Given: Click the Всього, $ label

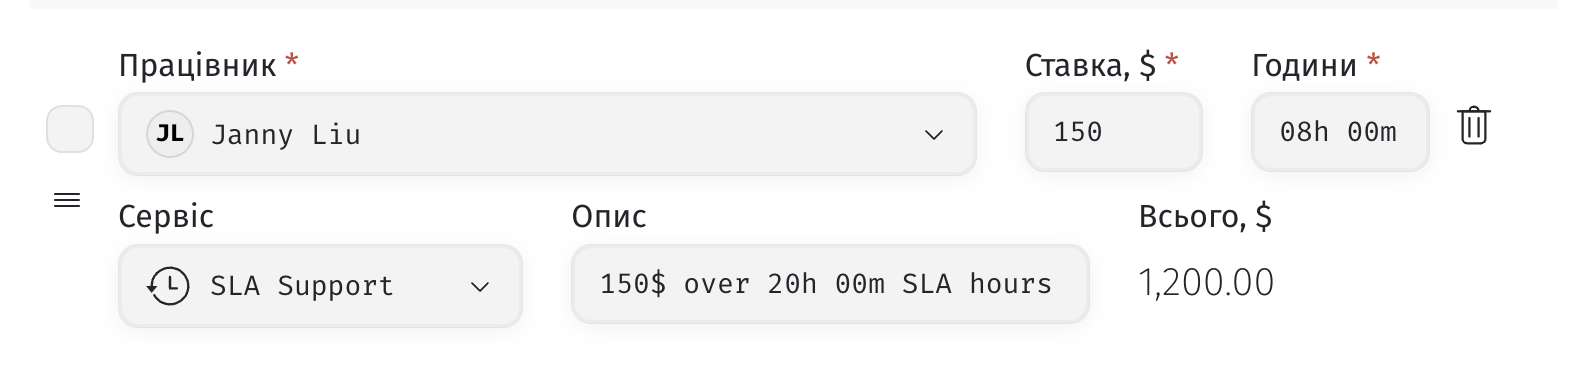Looking at the screenshot, I should [x=1205, y=216].
